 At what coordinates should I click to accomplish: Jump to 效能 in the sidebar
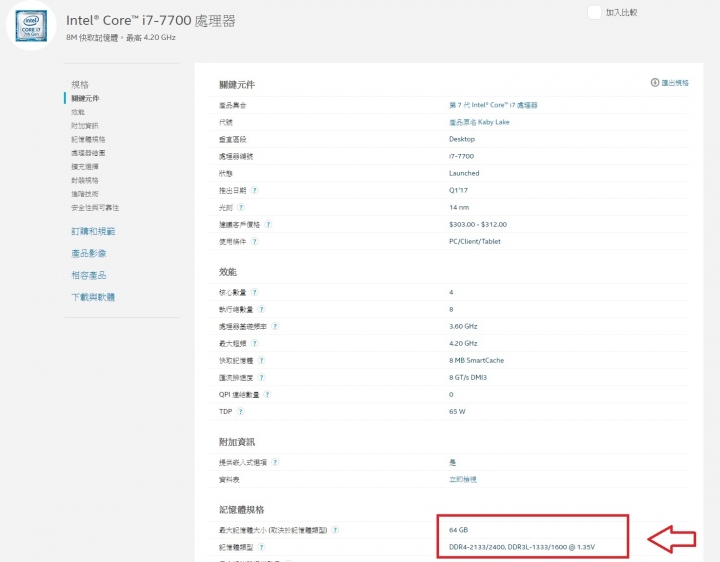78,112
